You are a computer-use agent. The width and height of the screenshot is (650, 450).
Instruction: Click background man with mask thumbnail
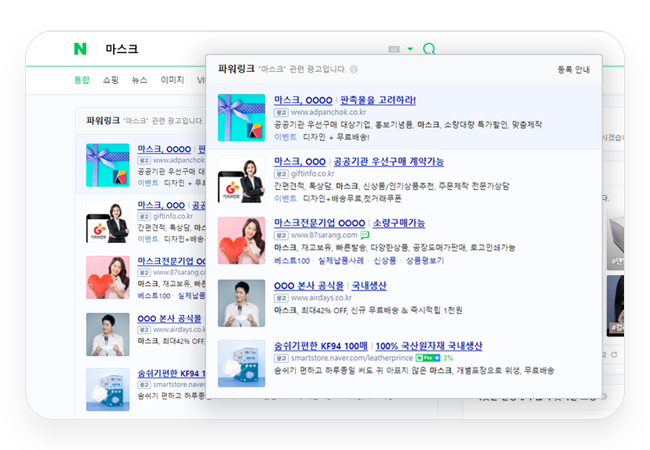tap(108, 334)
